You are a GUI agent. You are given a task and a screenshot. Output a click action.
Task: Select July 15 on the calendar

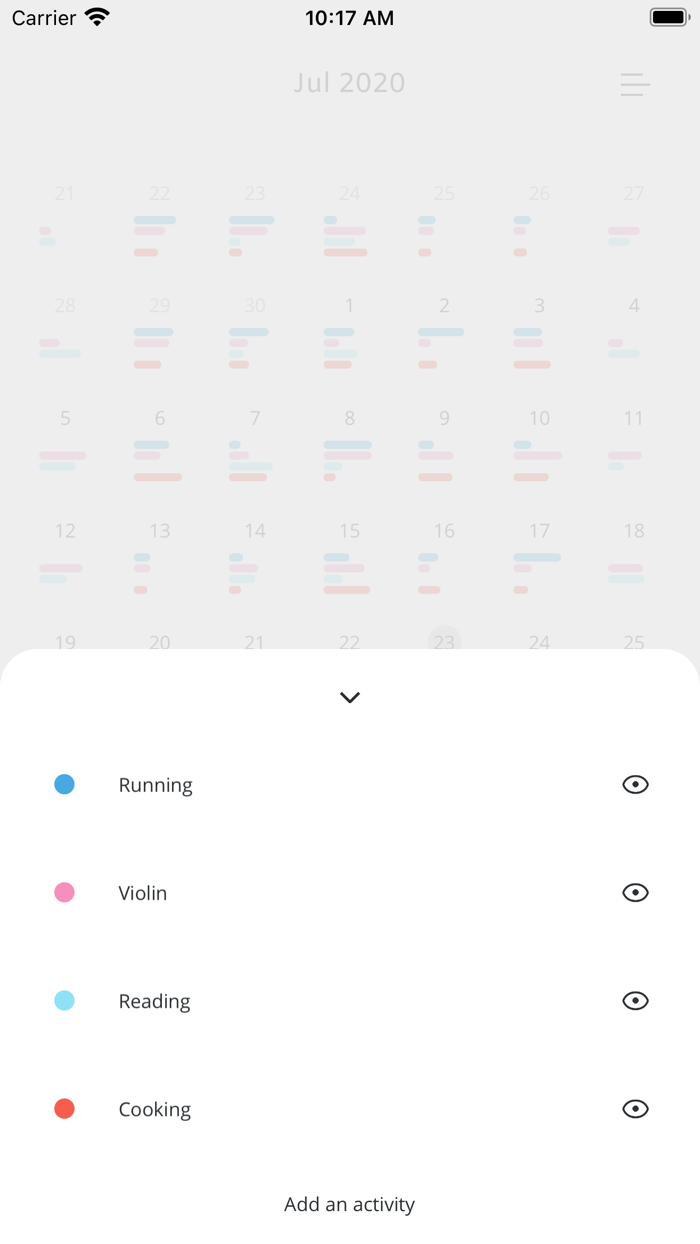[349, 531]
